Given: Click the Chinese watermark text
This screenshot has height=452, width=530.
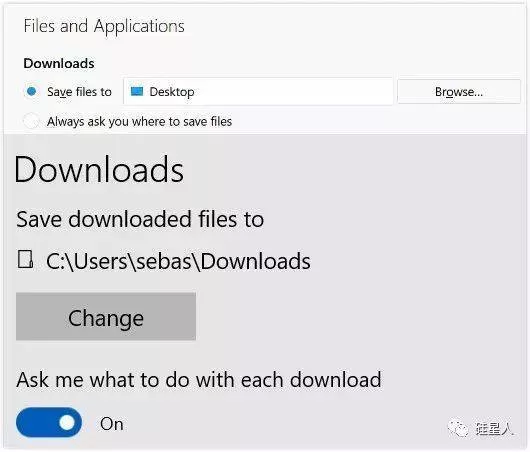Looking at the screenshot, I should [495, 429].
